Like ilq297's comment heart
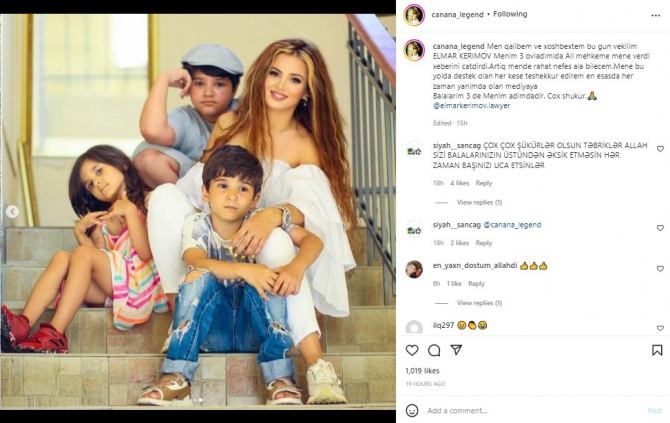 pyautogui.click(x=660, y=329)
